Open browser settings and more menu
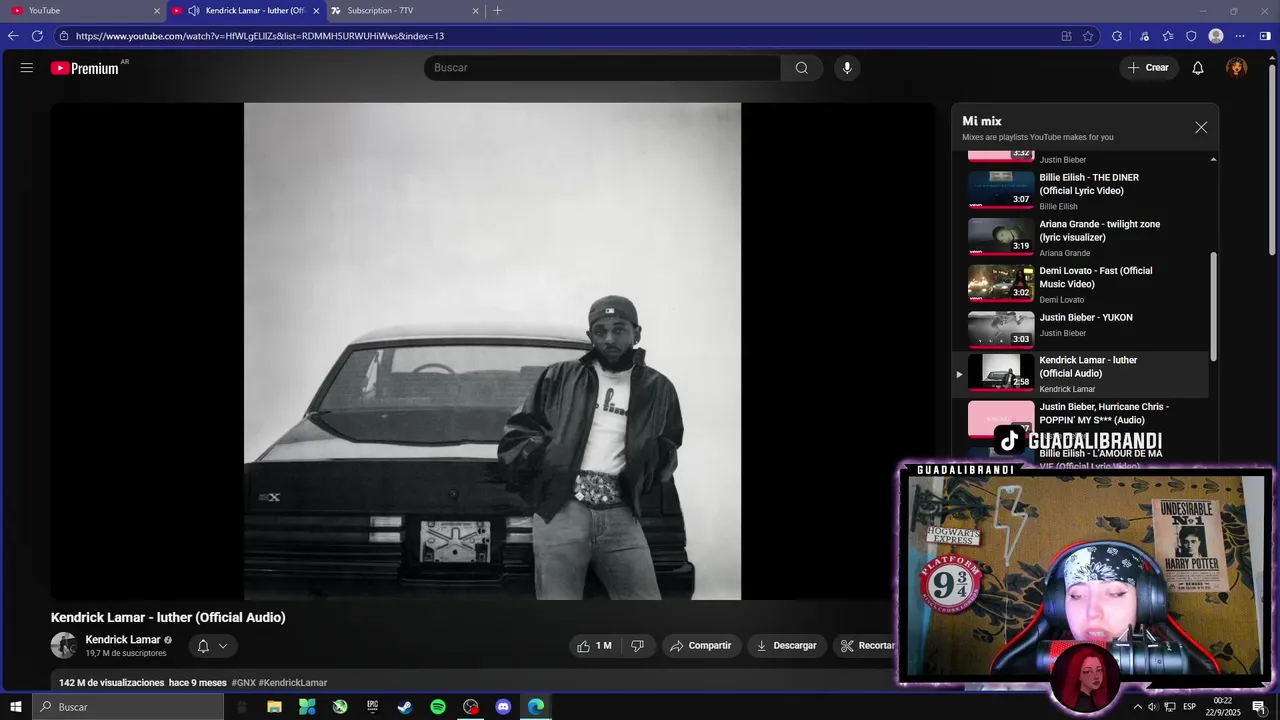Screen dimensions: 1280x720 coord(1241,36)
